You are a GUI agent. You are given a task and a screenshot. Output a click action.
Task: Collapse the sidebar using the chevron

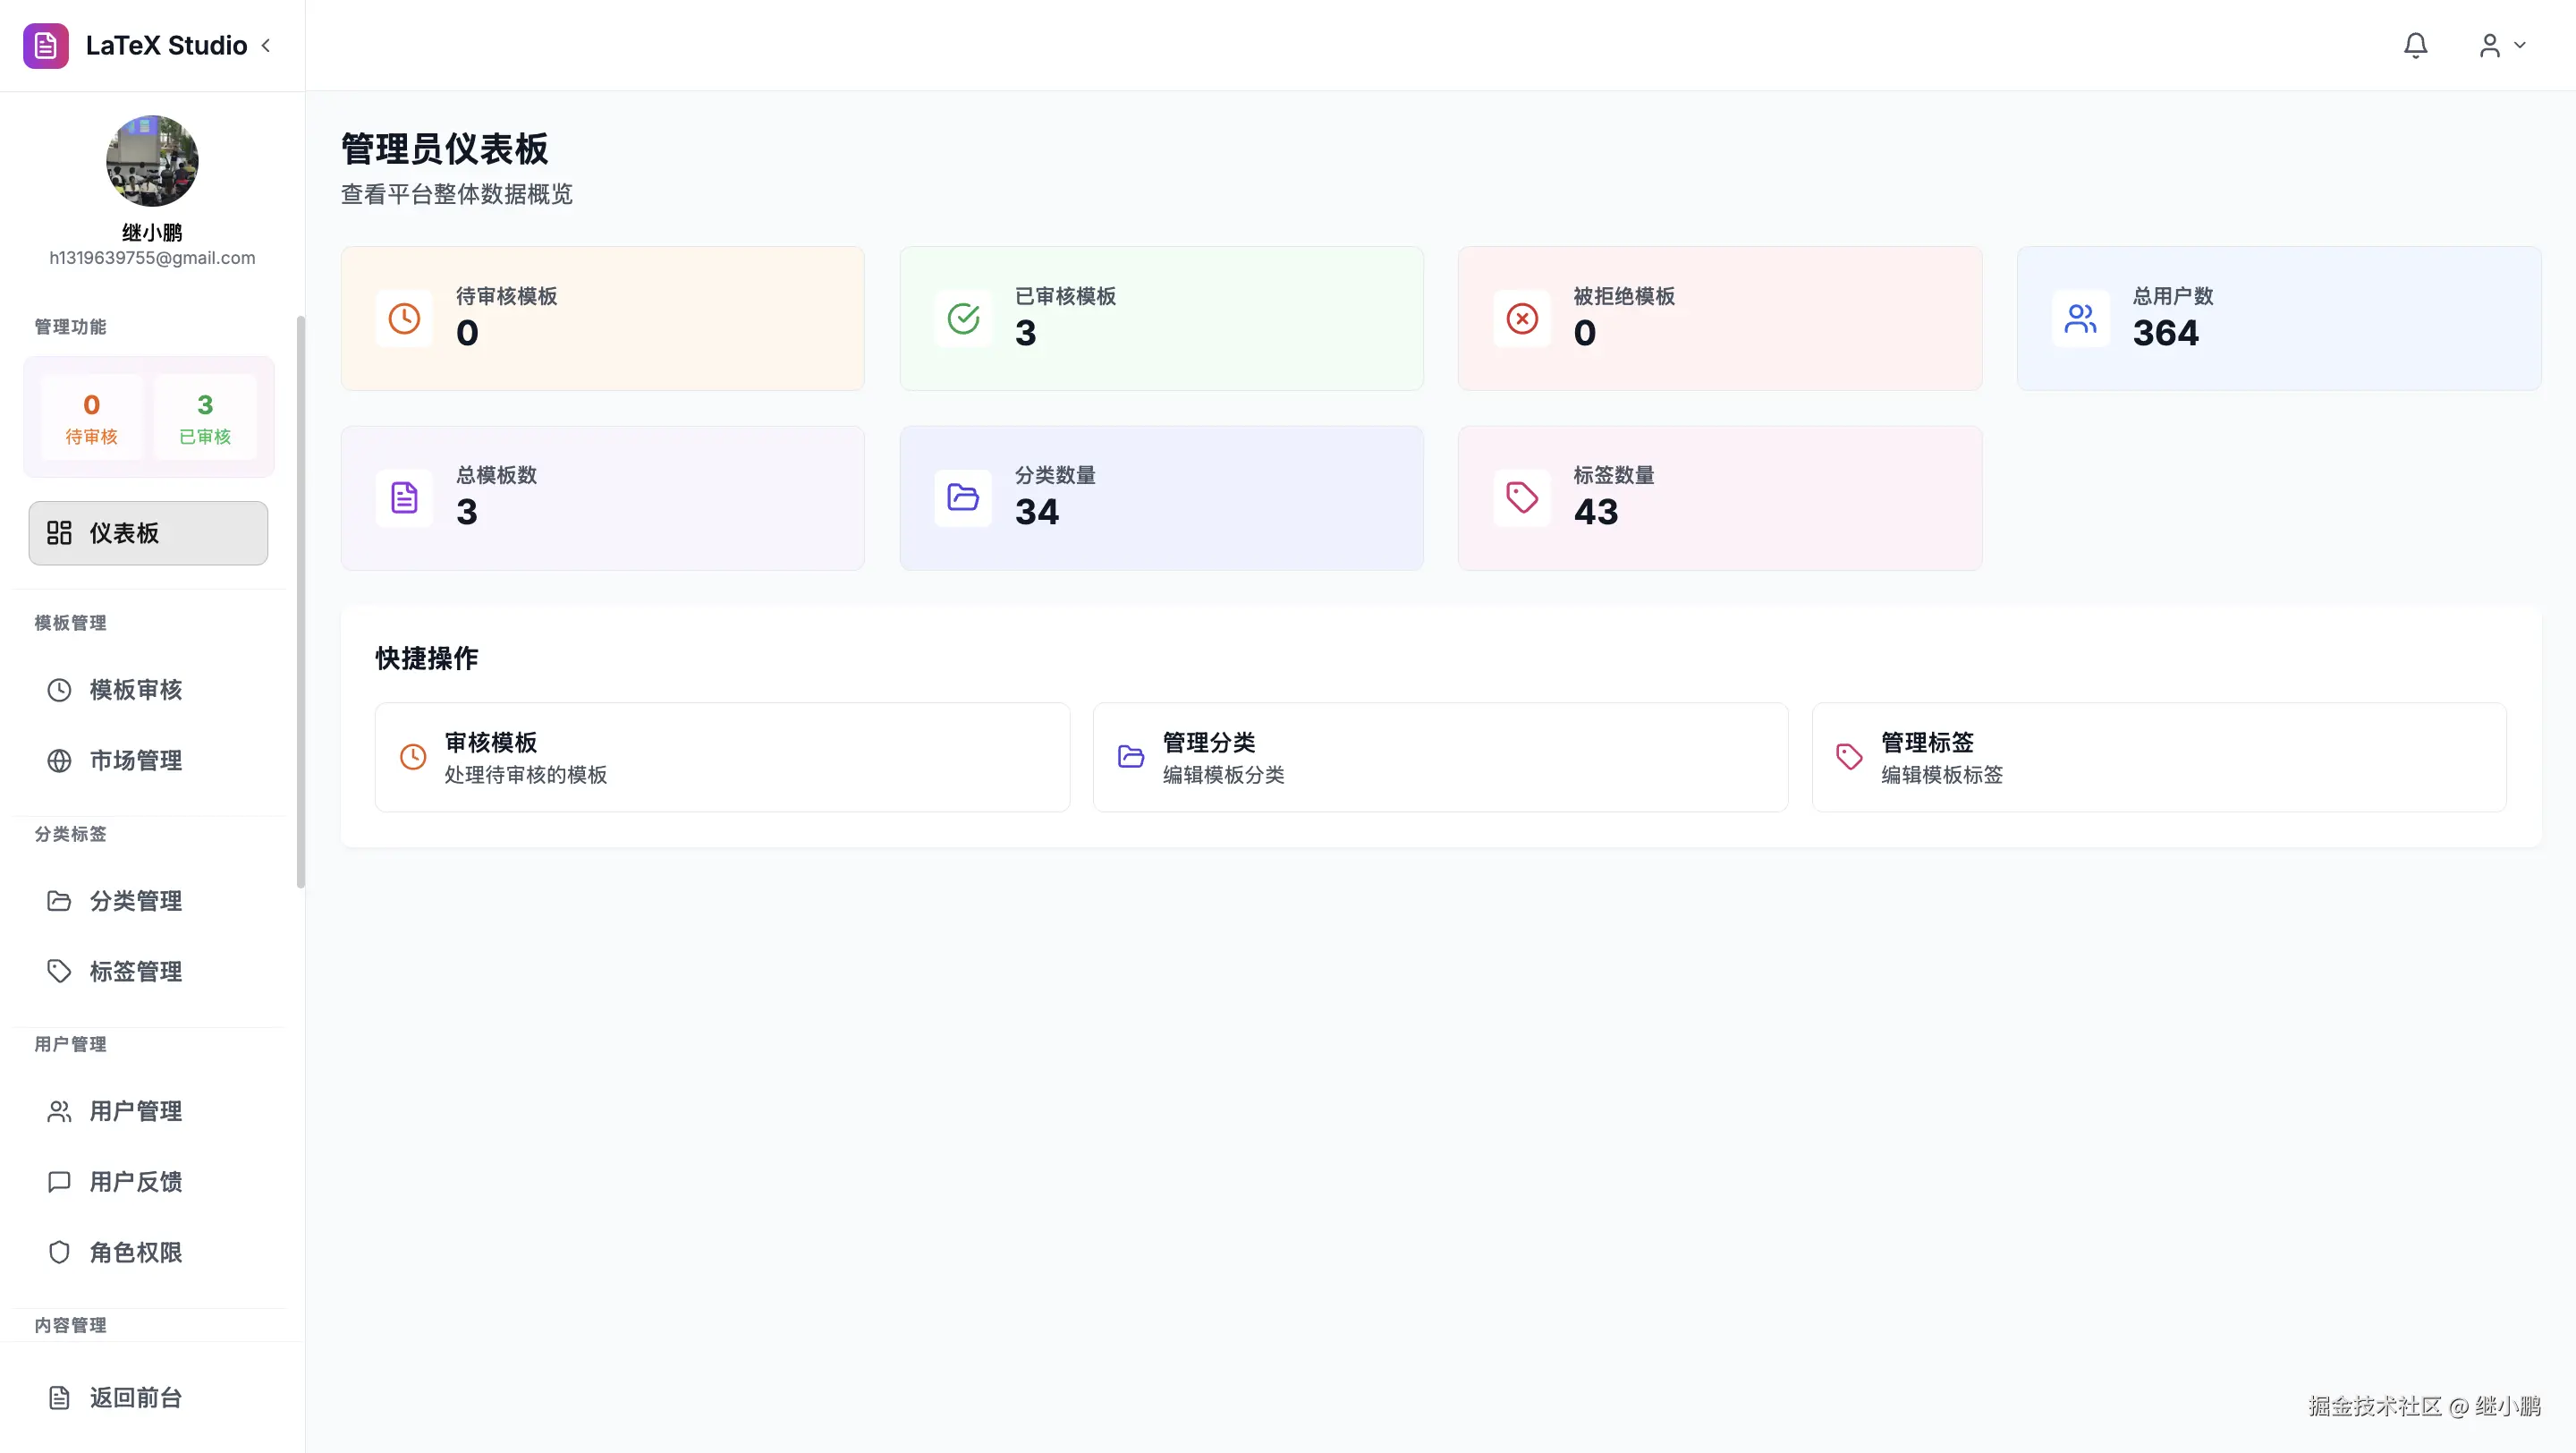coord(266,45)
